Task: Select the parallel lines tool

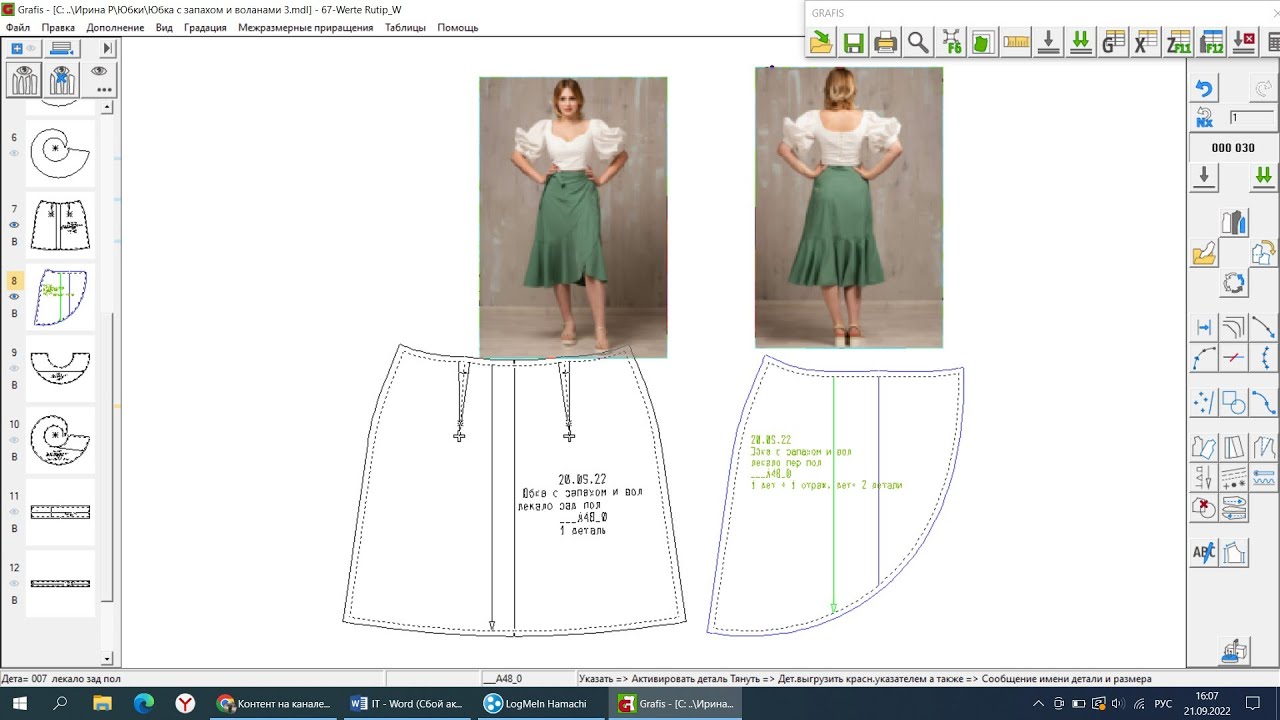Action: tap(1234, 328)
